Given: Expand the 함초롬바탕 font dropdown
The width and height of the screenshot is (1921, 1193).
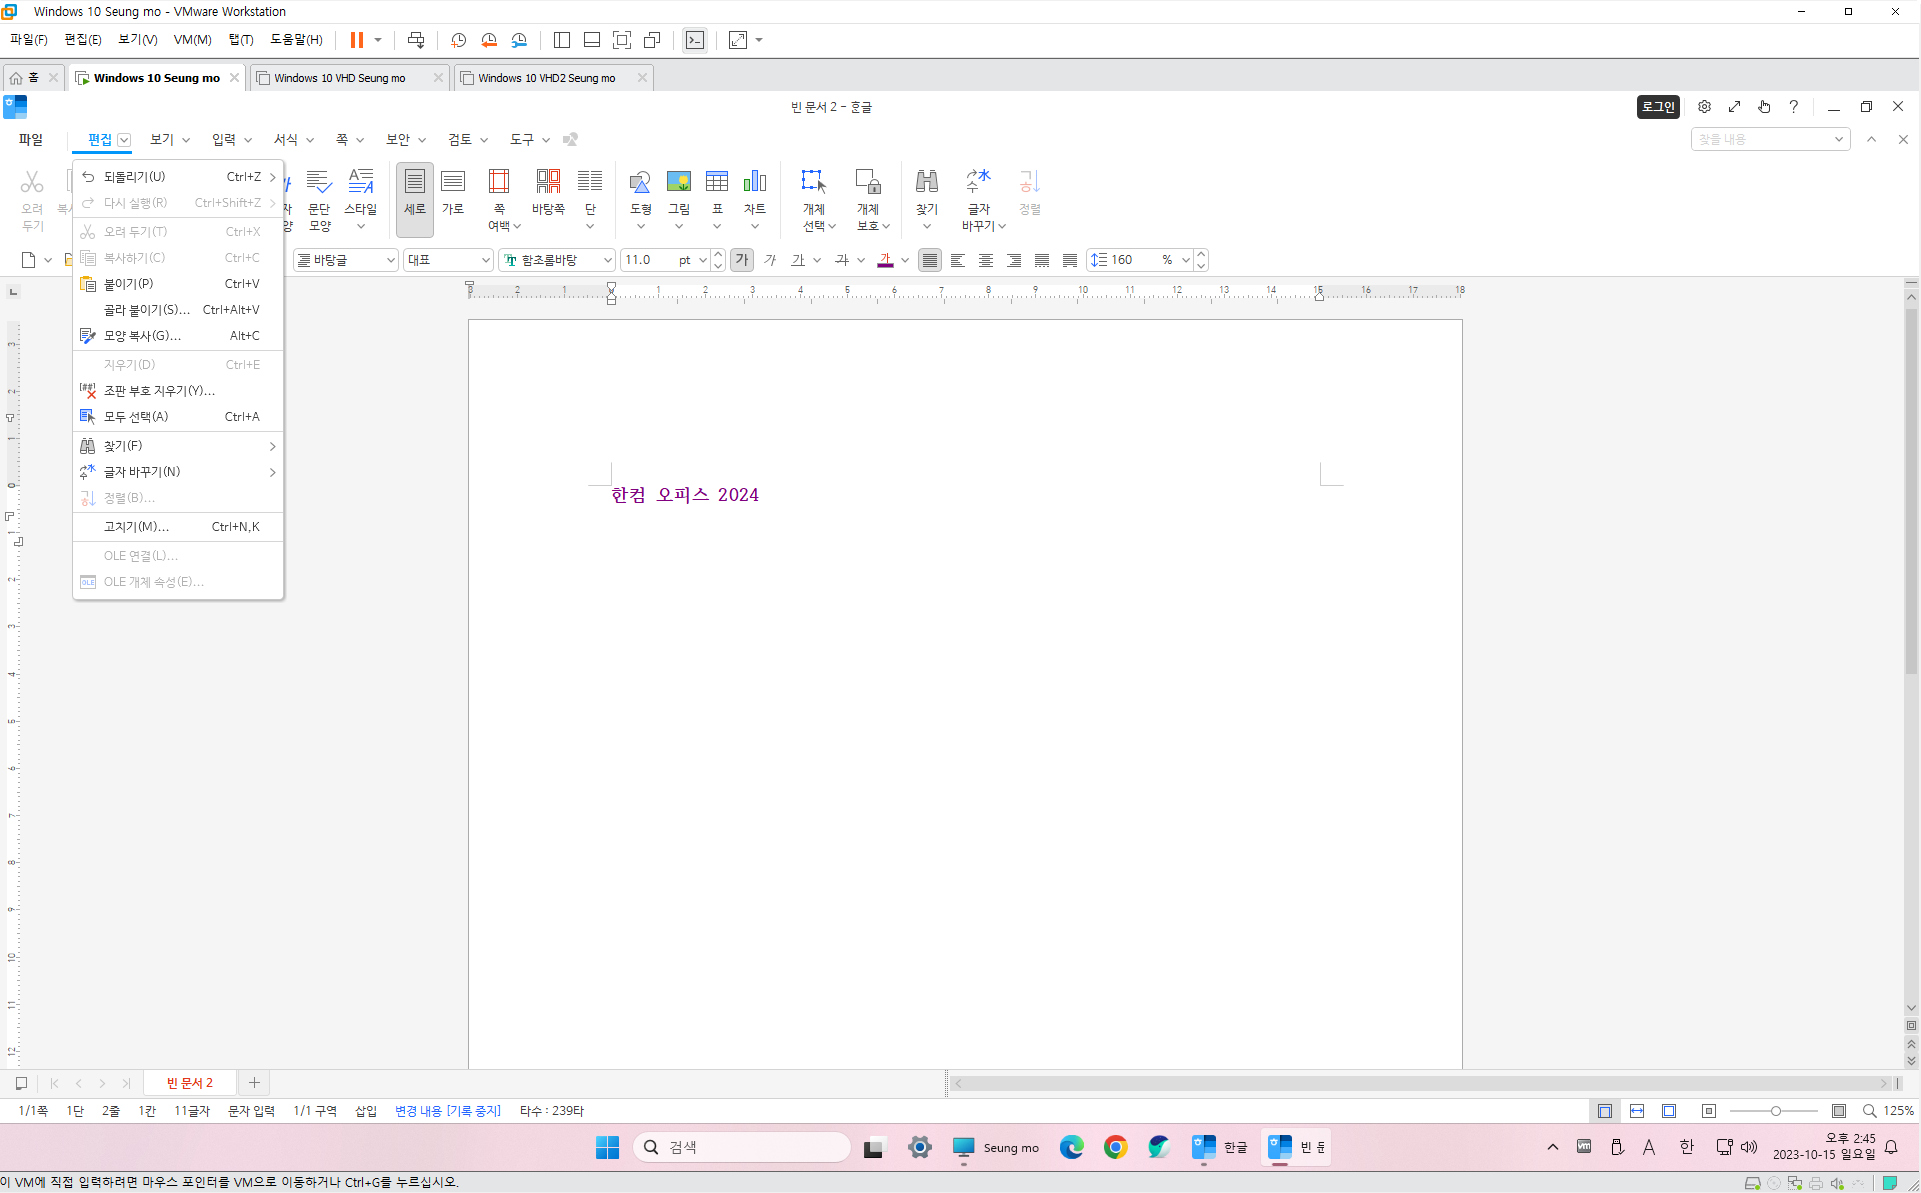Looking at the screenshot, I should click(607, 260).
